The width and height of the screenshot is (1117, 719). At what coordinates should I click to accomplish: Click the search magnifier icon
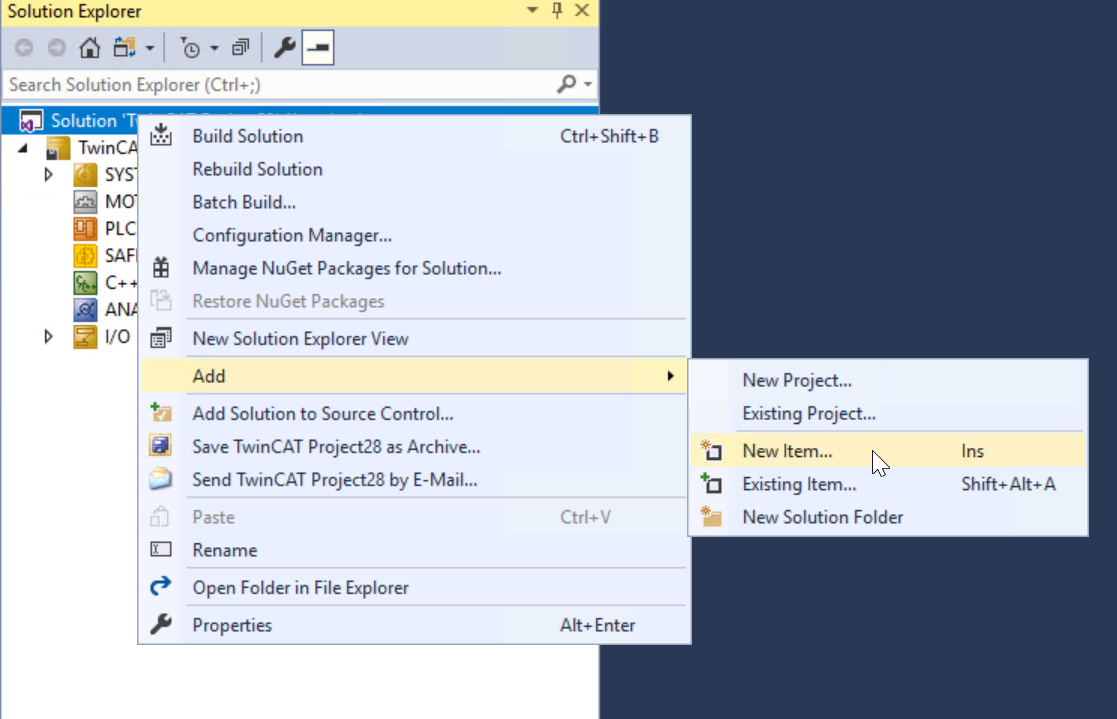click(566, 84)
